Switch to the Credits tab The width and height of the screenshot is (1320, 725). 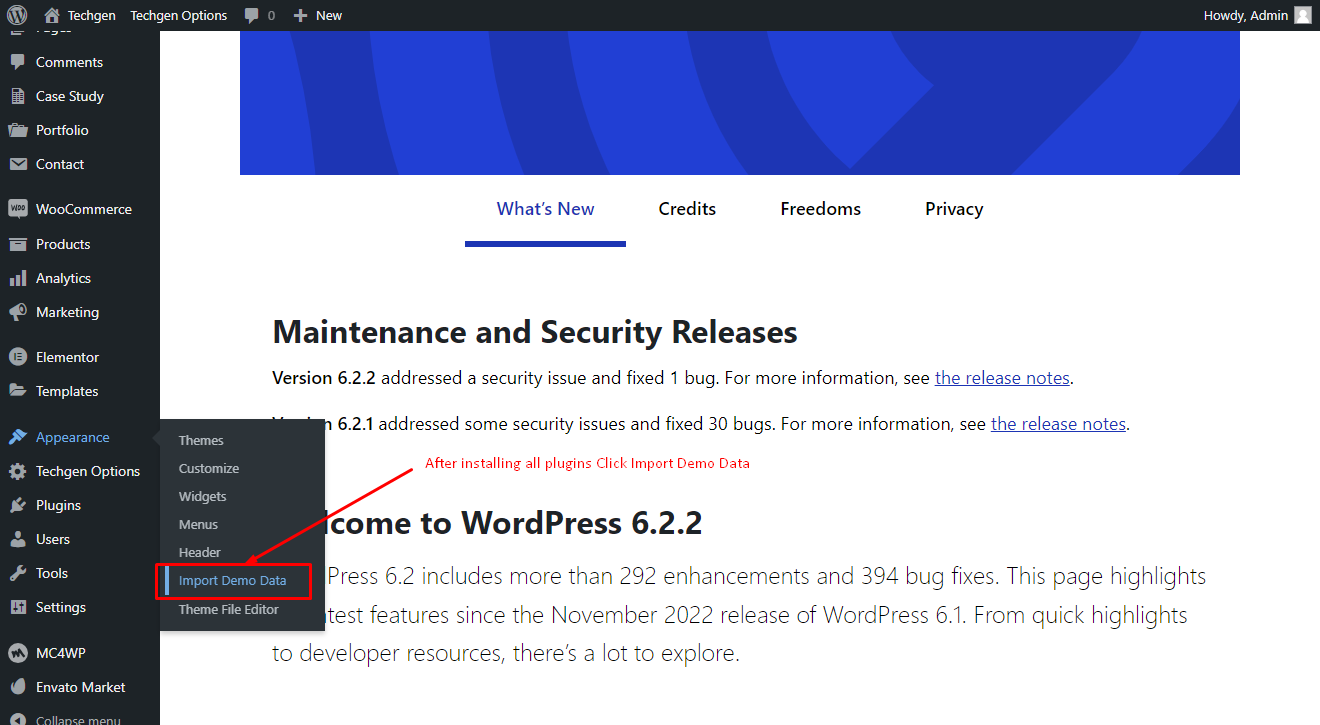[687, 209]
